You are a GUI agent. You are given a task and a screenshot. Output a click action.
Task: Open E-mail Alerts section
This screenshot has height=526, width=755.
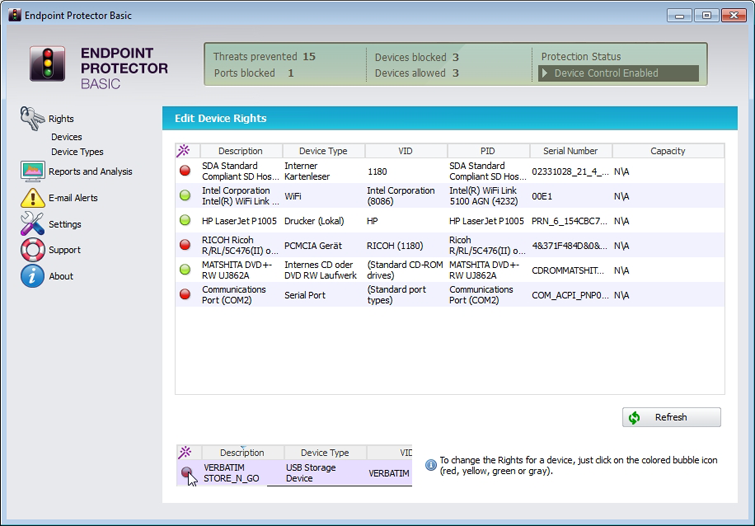tap(73, 197)
